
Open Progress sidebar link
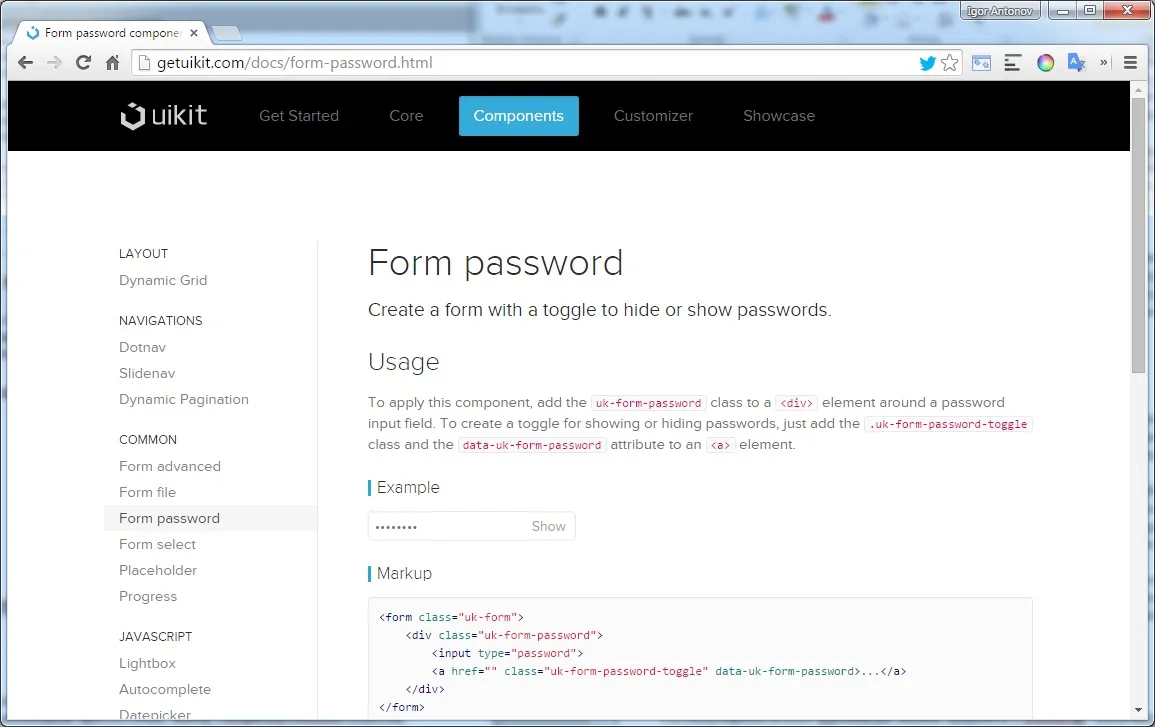[x=148, y=597]
